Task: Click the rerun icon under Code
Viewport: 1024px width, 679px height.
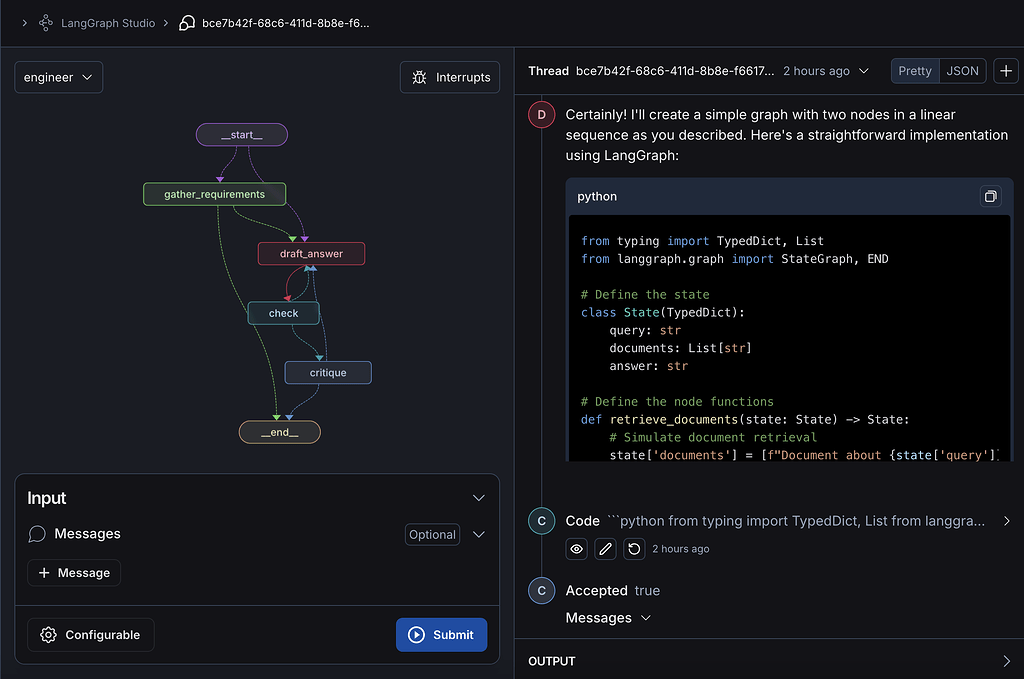Action: click(633, 549)
